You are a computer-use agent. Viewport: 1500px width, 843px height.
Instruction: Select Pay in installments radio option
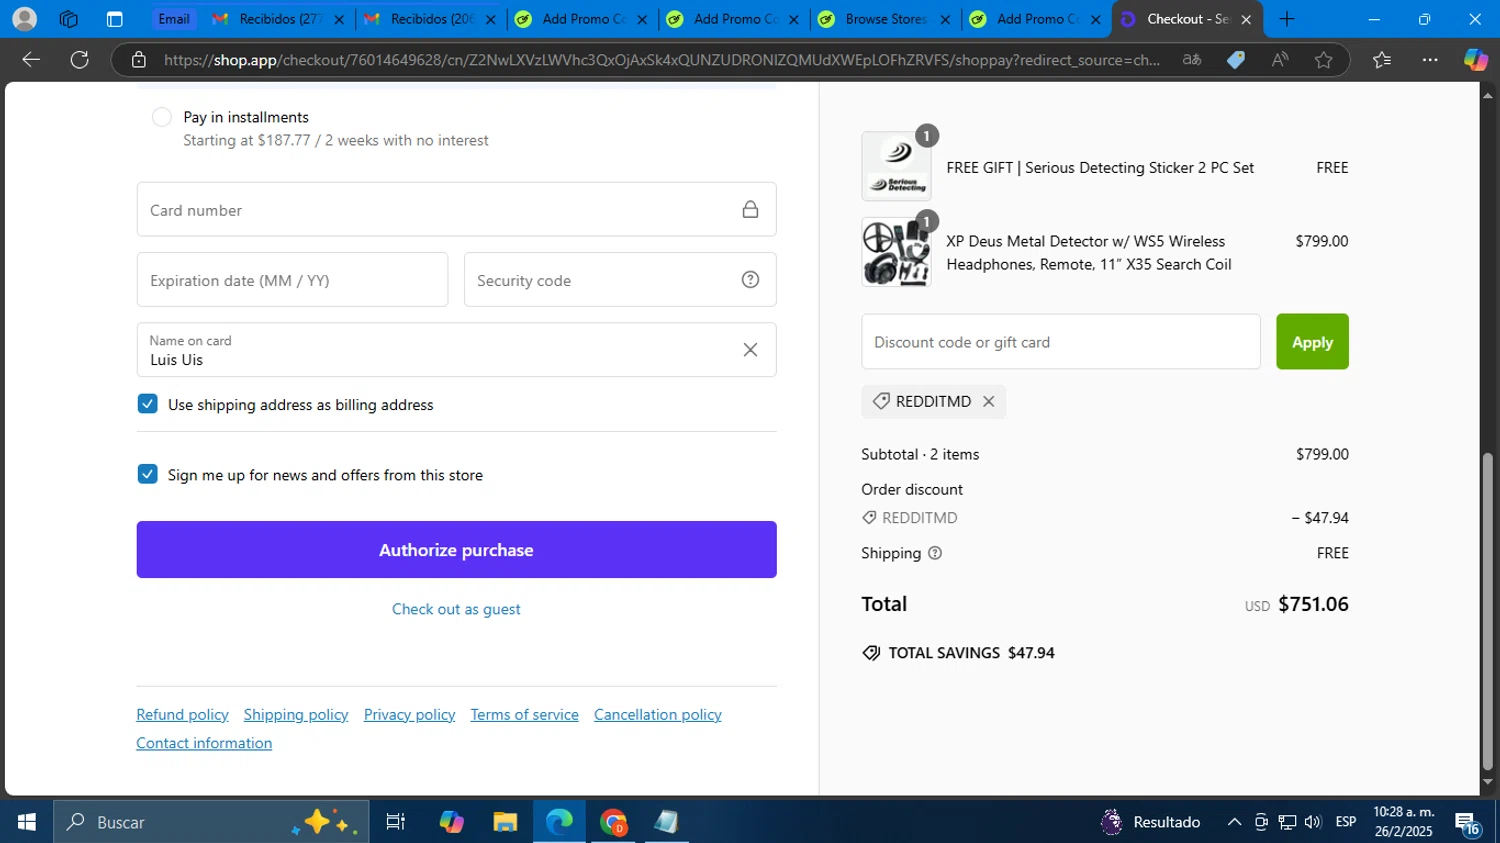(162, 117)
